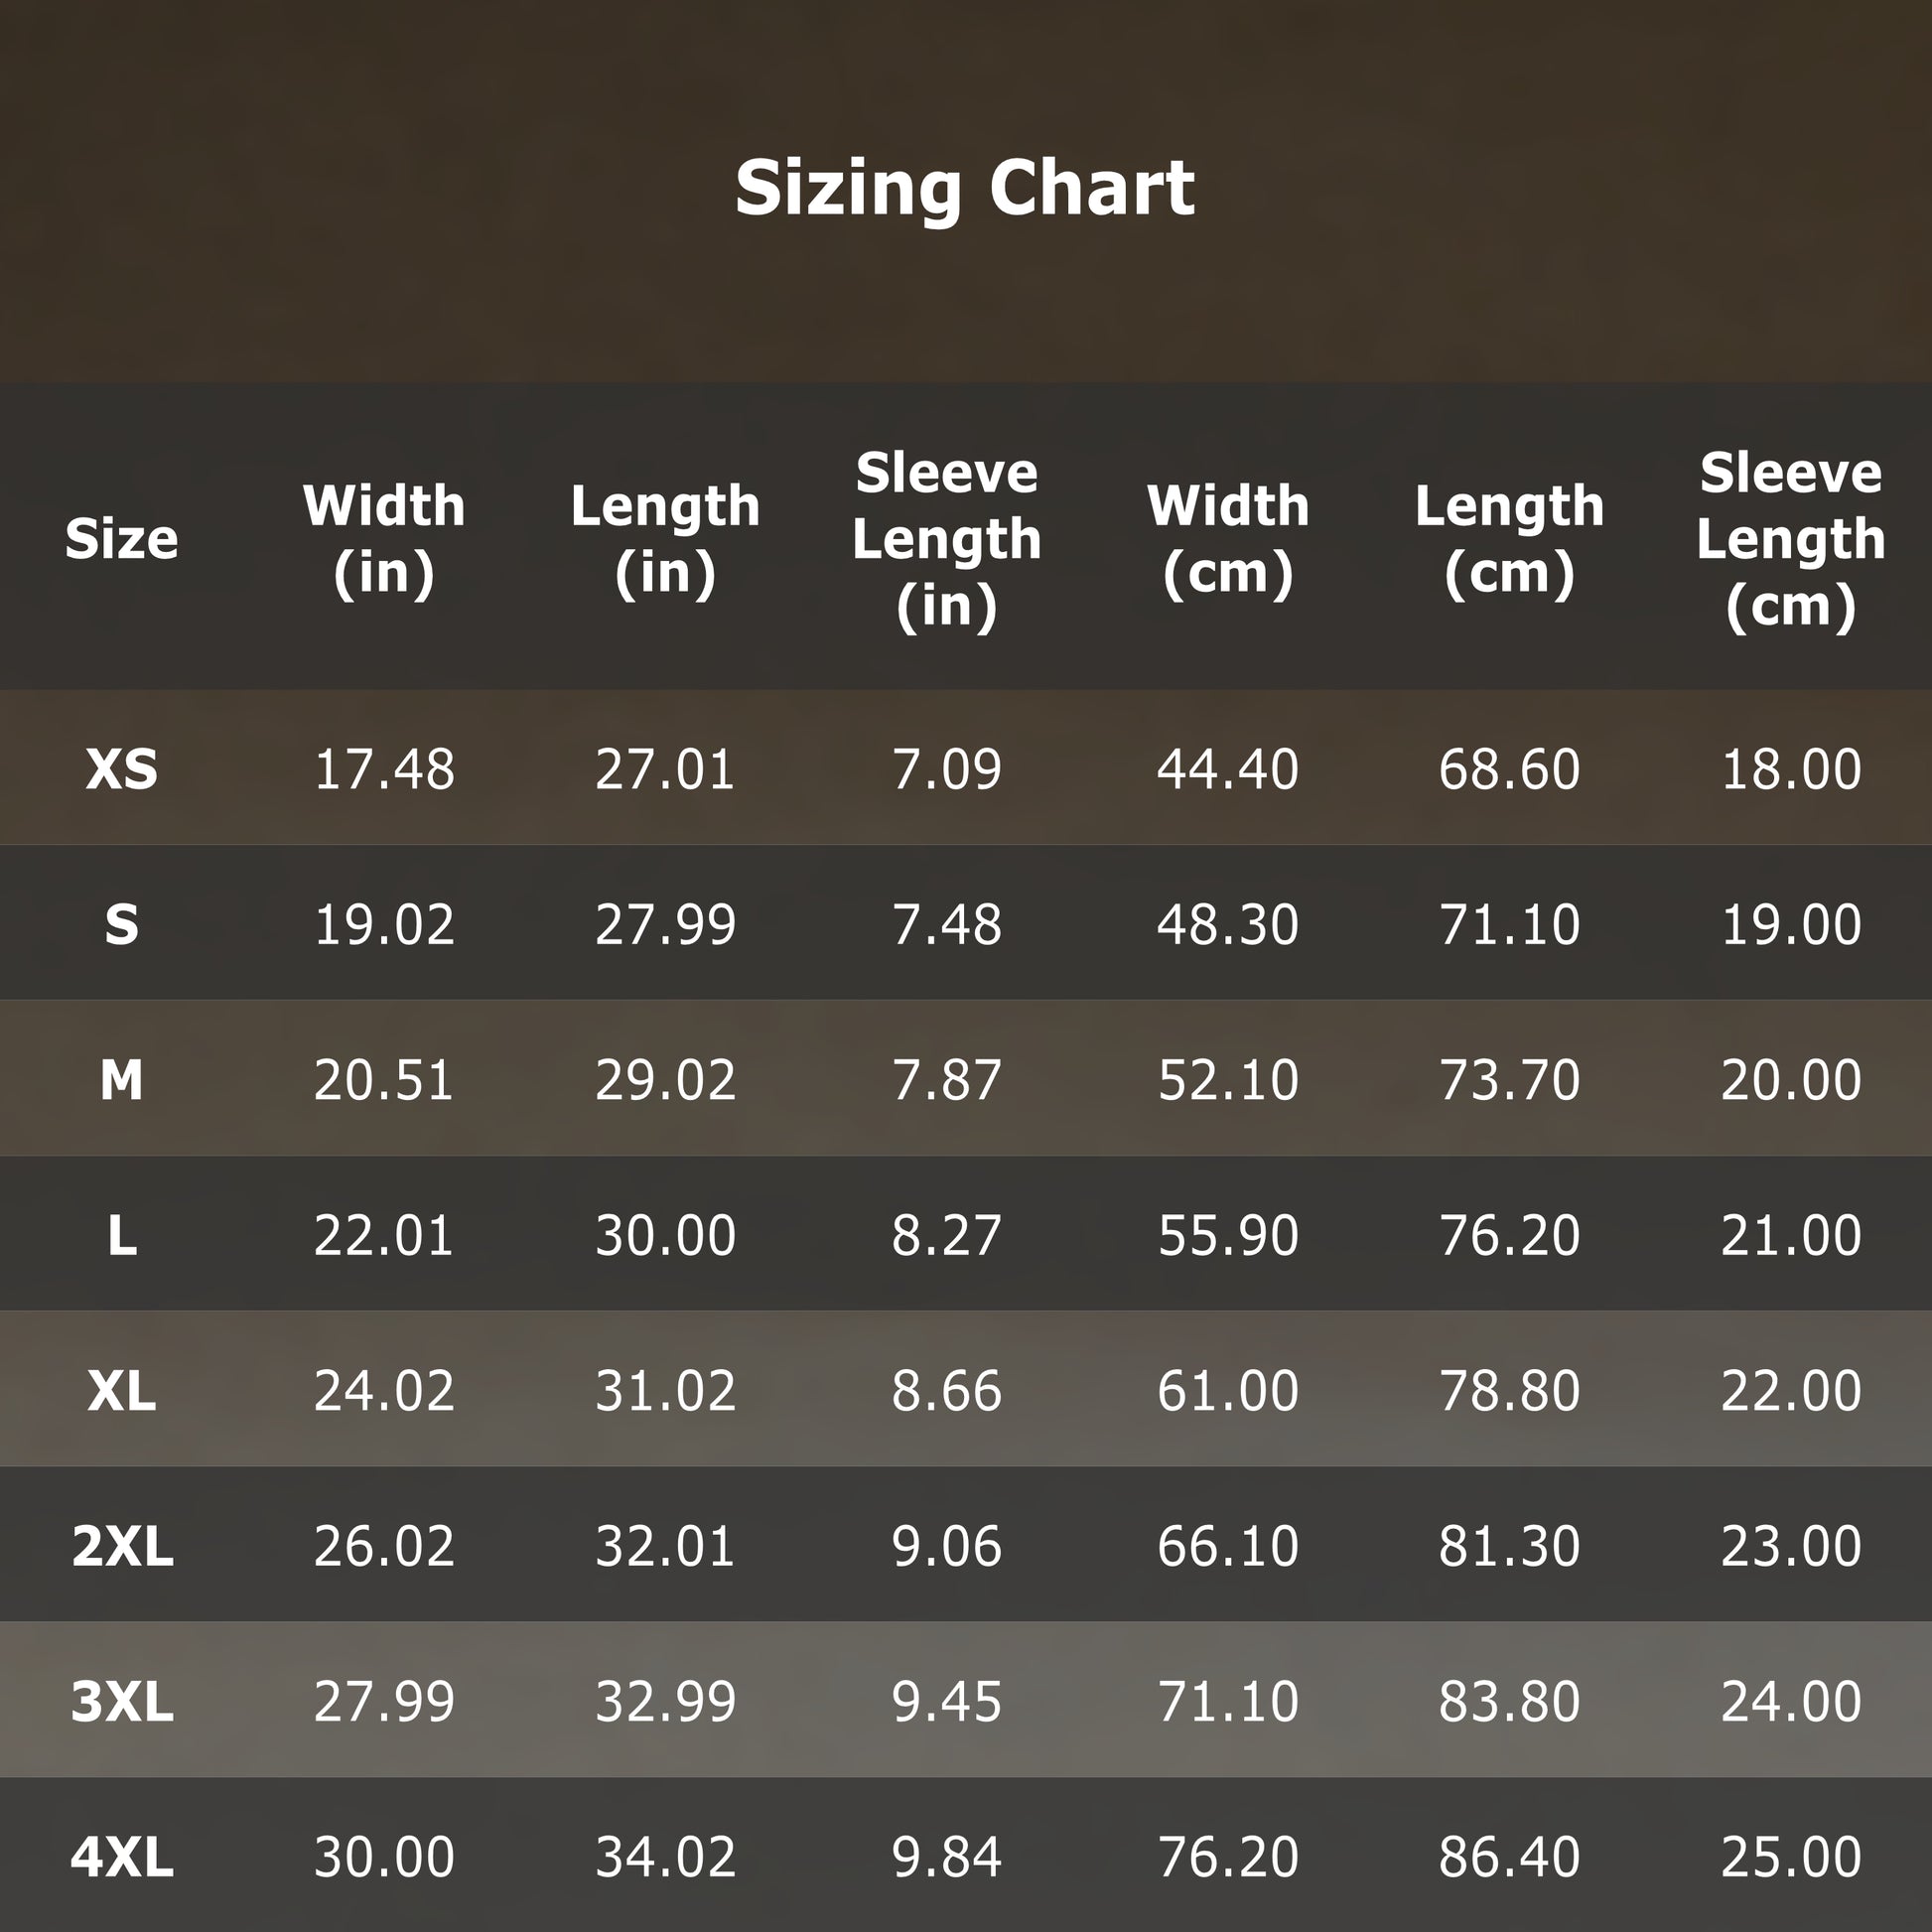Image resolution: width=1932 pixels, height=1932 pixels.
Task: Click the Length (in) column header
Action: click(665, 539)
